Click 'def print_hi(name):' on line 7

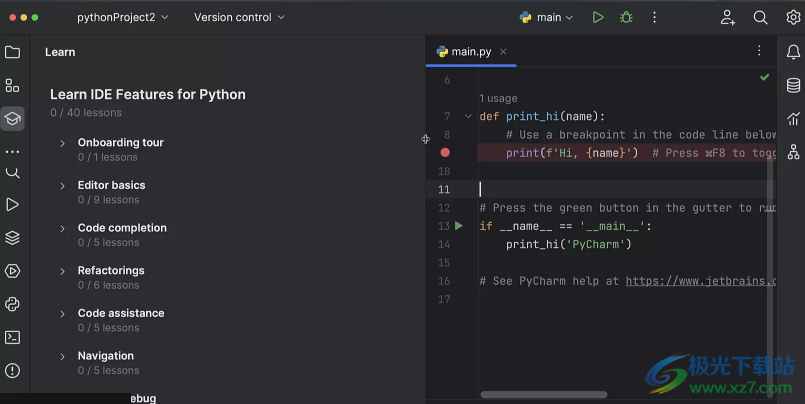pos(542,117)
